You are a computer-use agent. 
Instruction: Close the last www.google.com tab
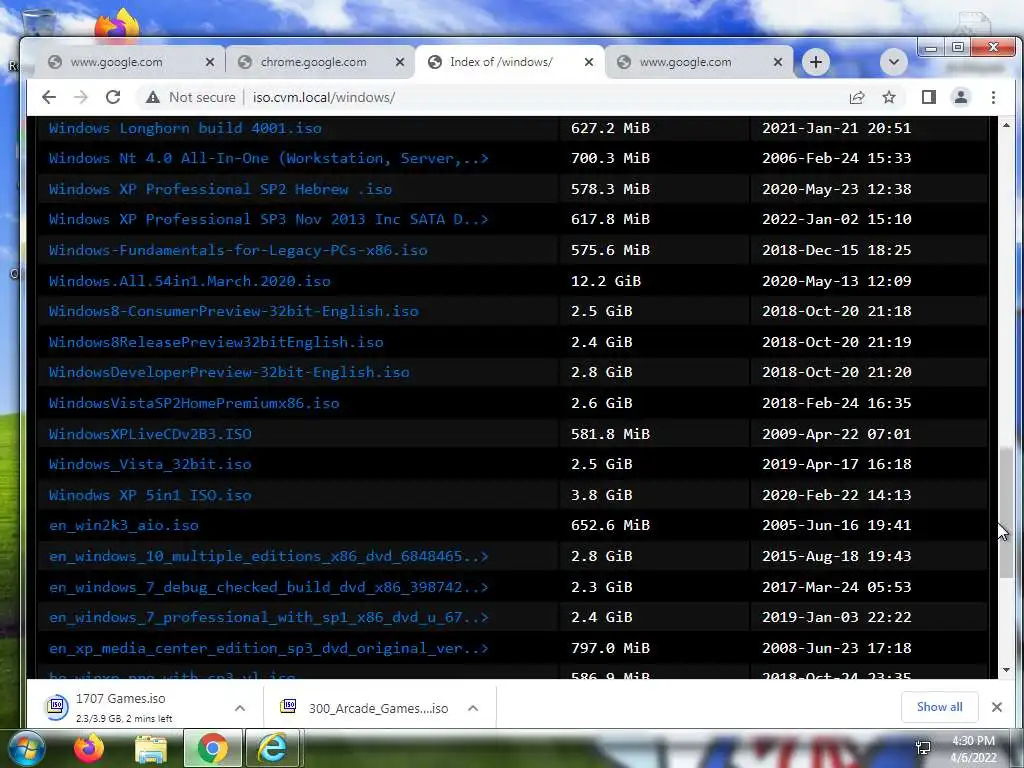pyautogui.click(x=777, y=62)
